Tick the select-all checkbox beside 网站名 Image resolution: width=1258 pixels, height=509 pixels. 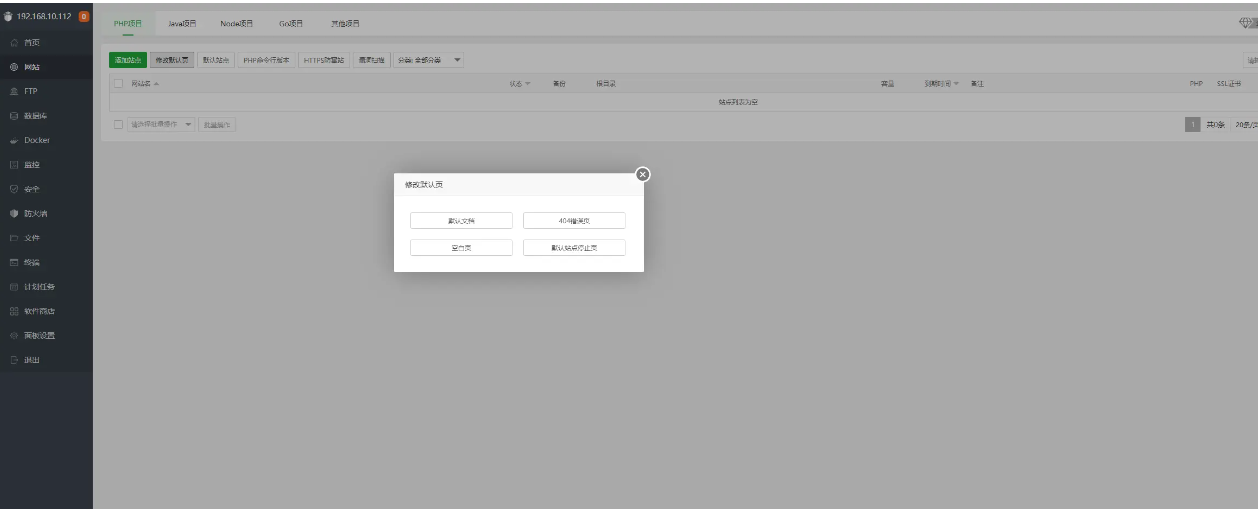(120, 84)
